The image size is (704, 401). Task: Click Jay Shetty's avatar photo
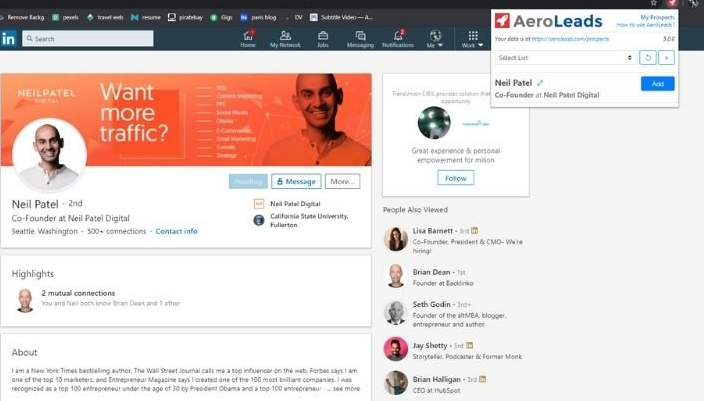pyautogui.click(x=396, y=349)
